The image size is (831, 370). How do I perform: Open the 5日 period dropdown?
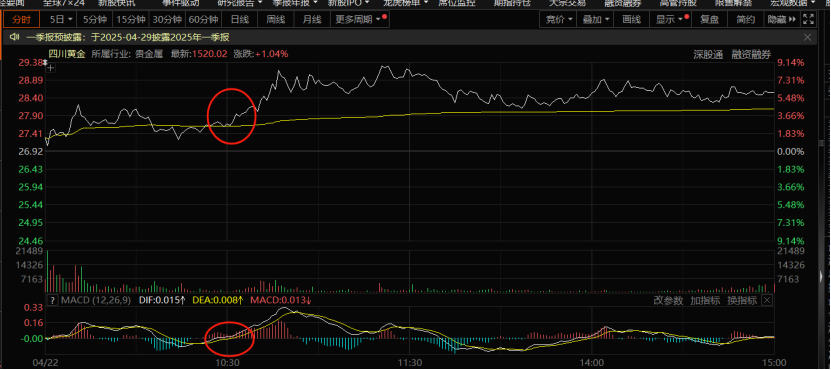coord(60,20)
